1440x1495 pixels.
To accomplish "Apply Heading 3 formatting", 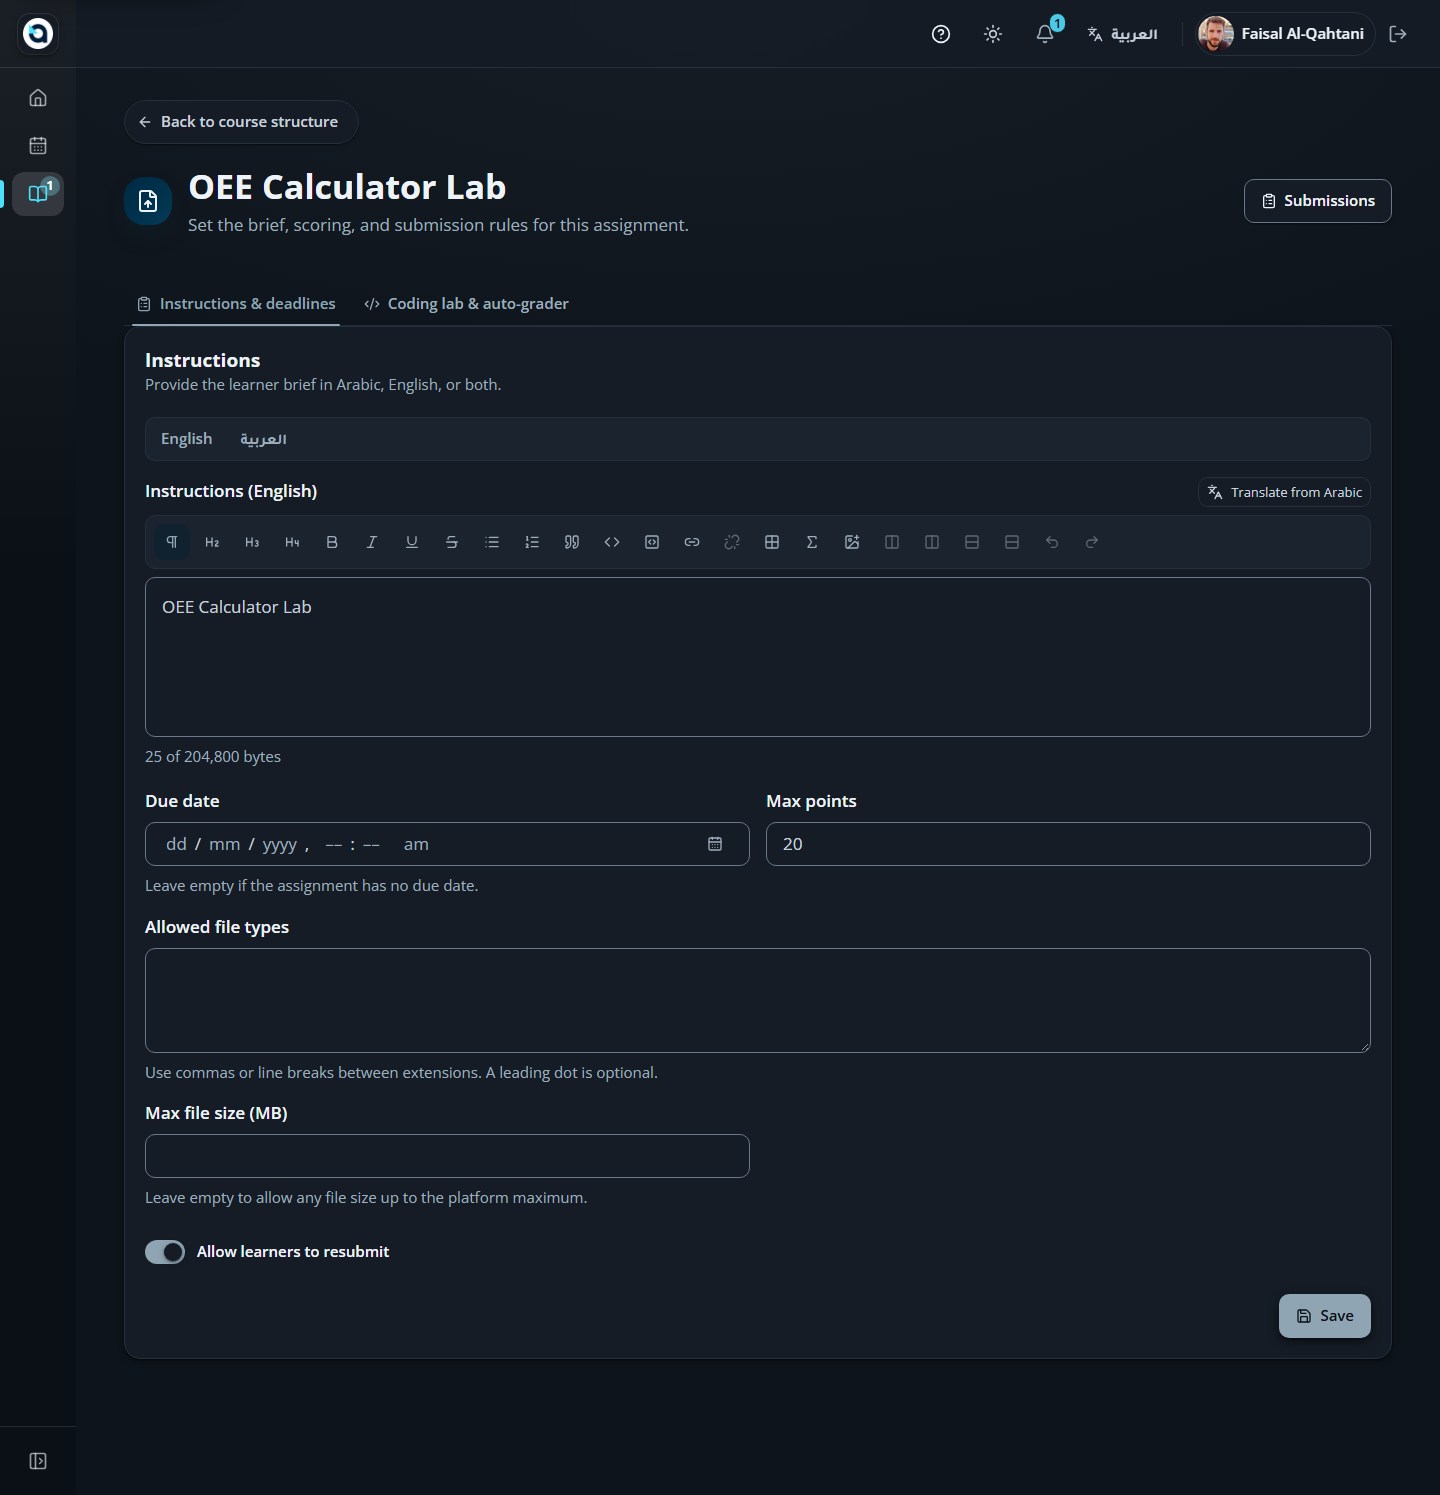I will click(252, 542).
